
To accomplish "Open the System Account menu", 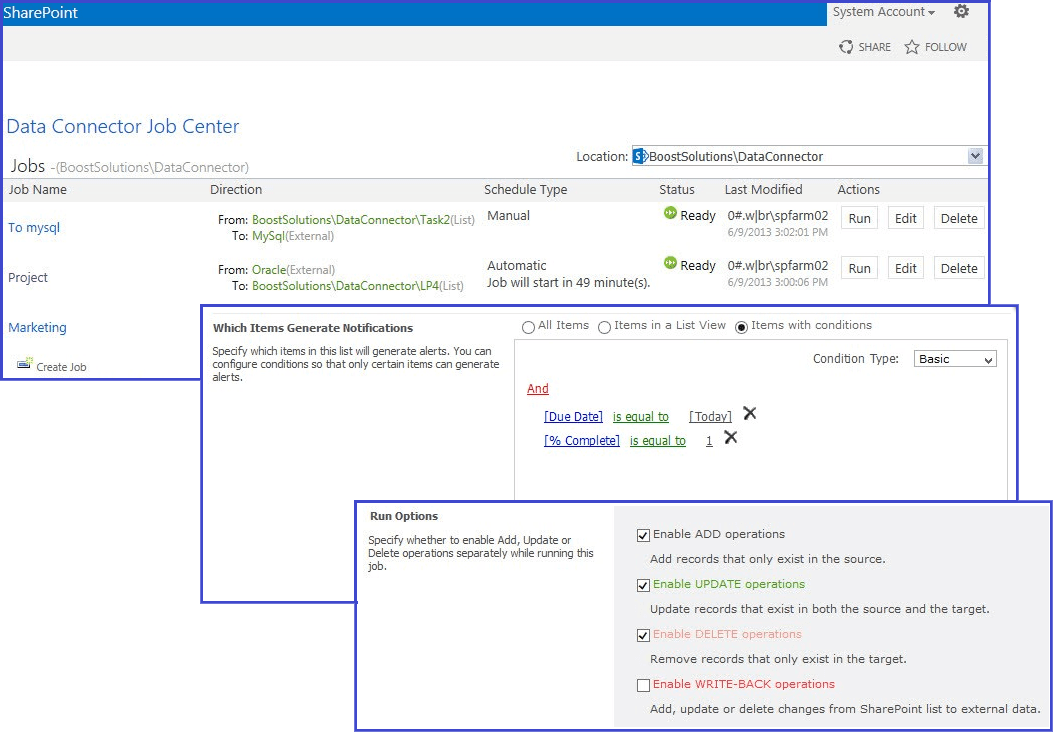I will tap(884, 12).
